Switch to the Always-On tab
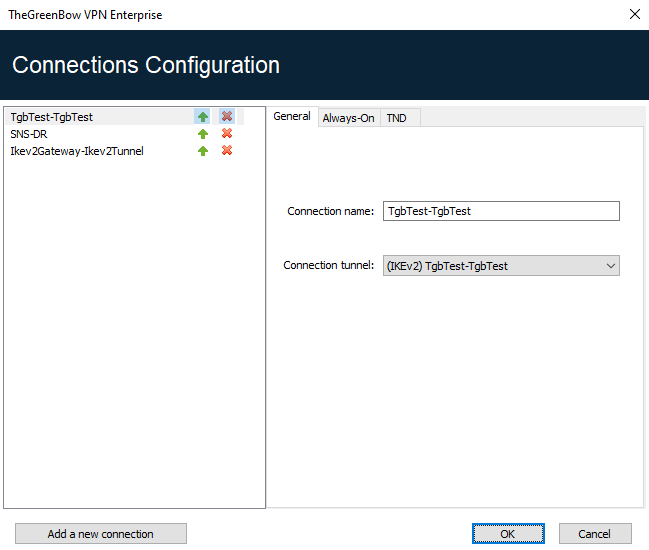The image size is (649, 550). click(348, 118)
